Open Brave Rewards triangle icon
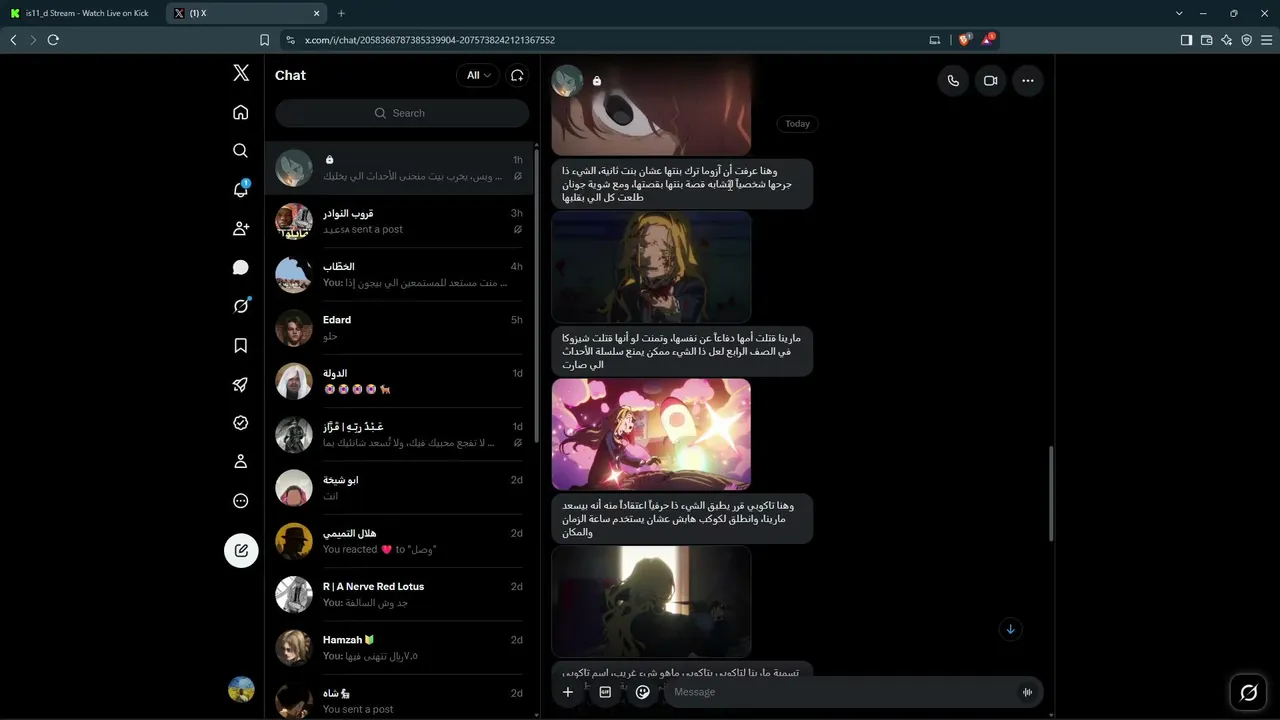The width and height of the screenshot is (1280, 720). point(988,40)
